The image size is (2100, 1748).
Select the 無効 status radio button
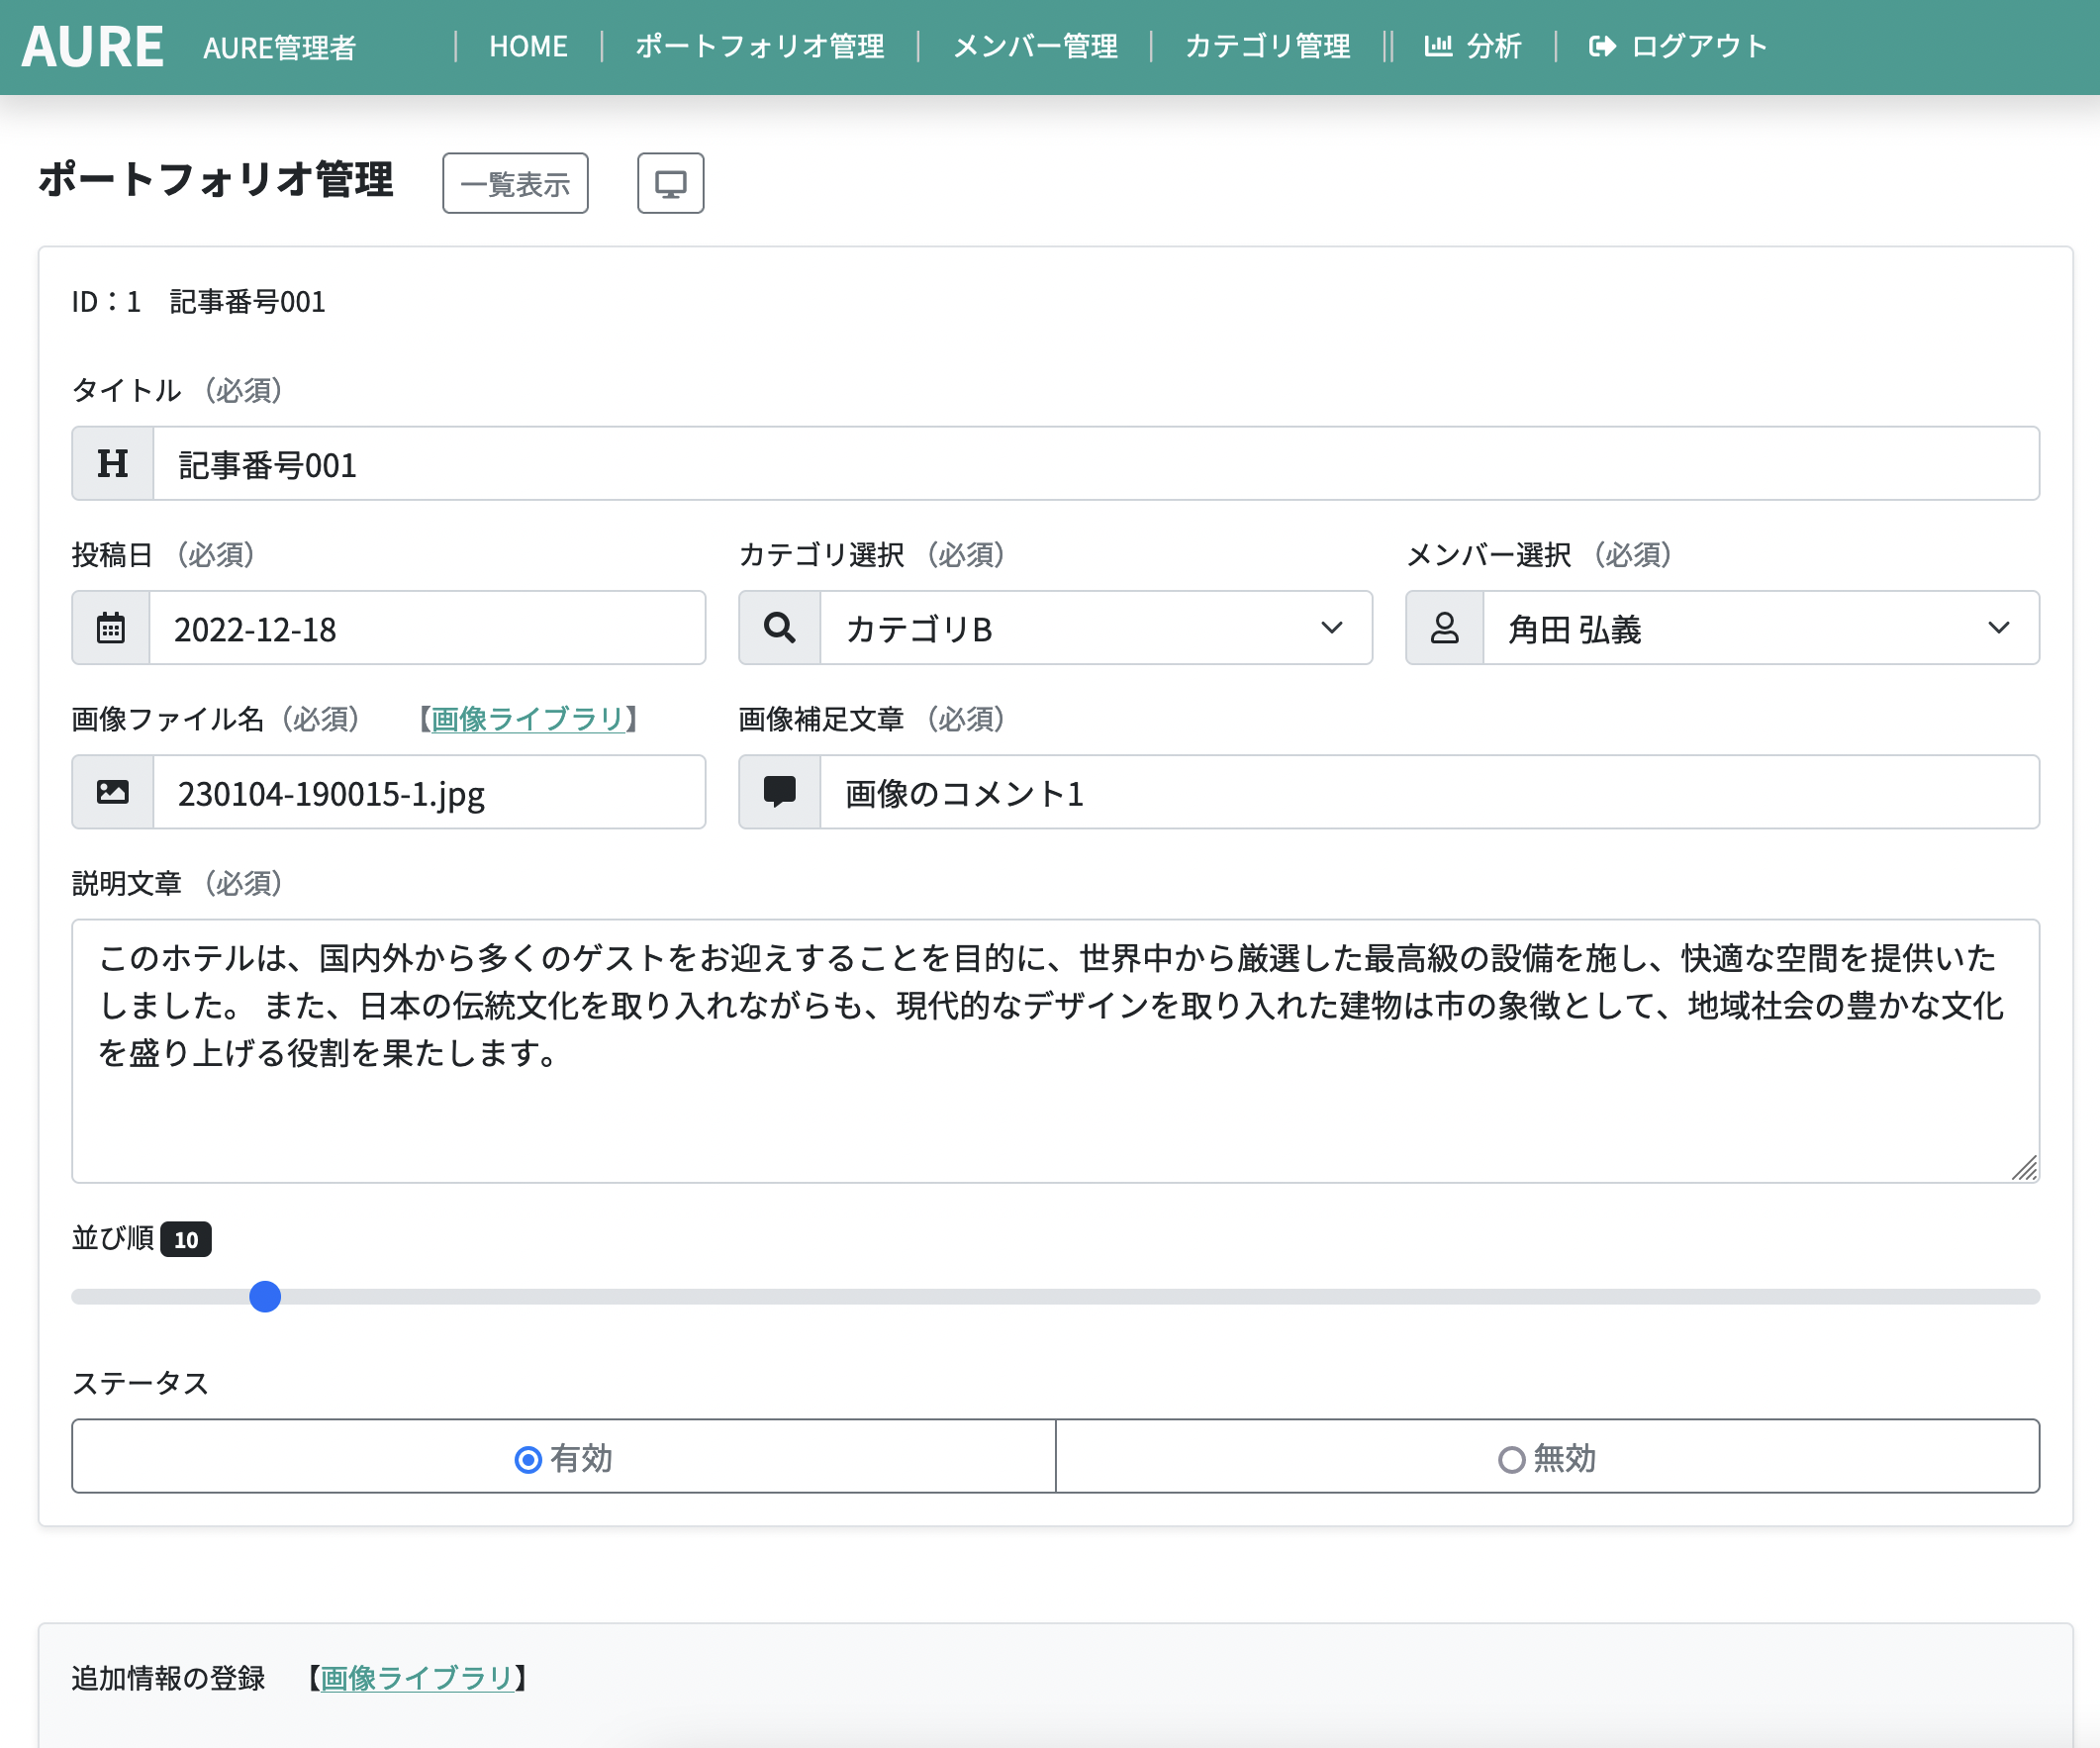[1511, 1459]
